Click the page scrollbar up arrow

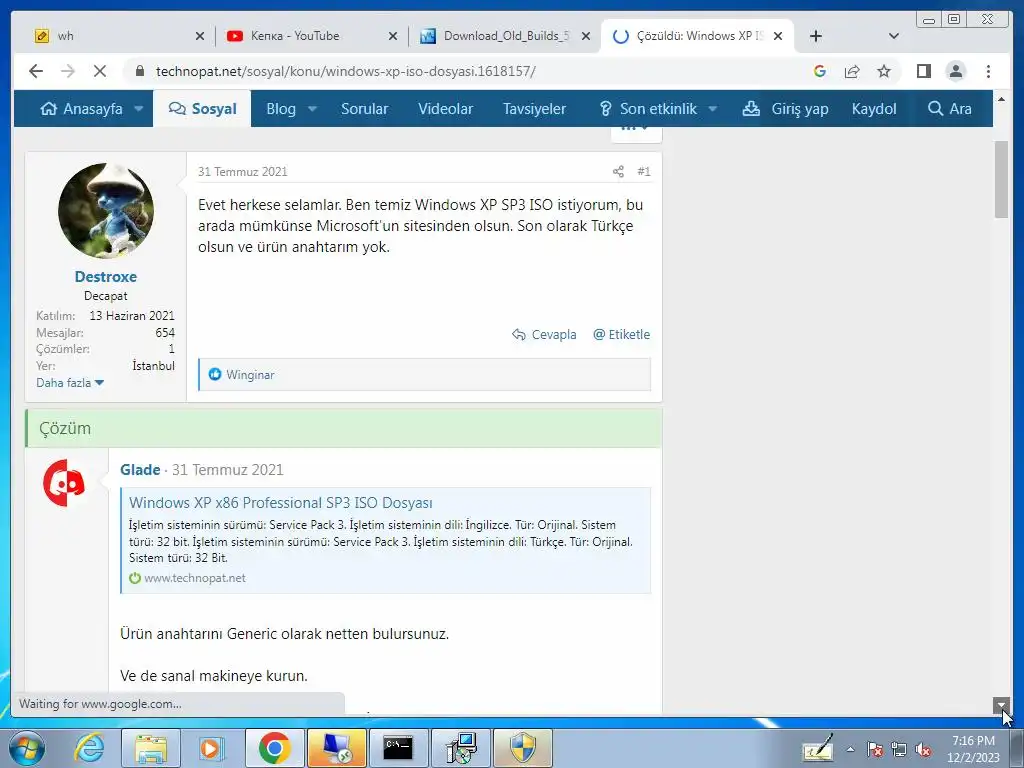point(1001,99)
